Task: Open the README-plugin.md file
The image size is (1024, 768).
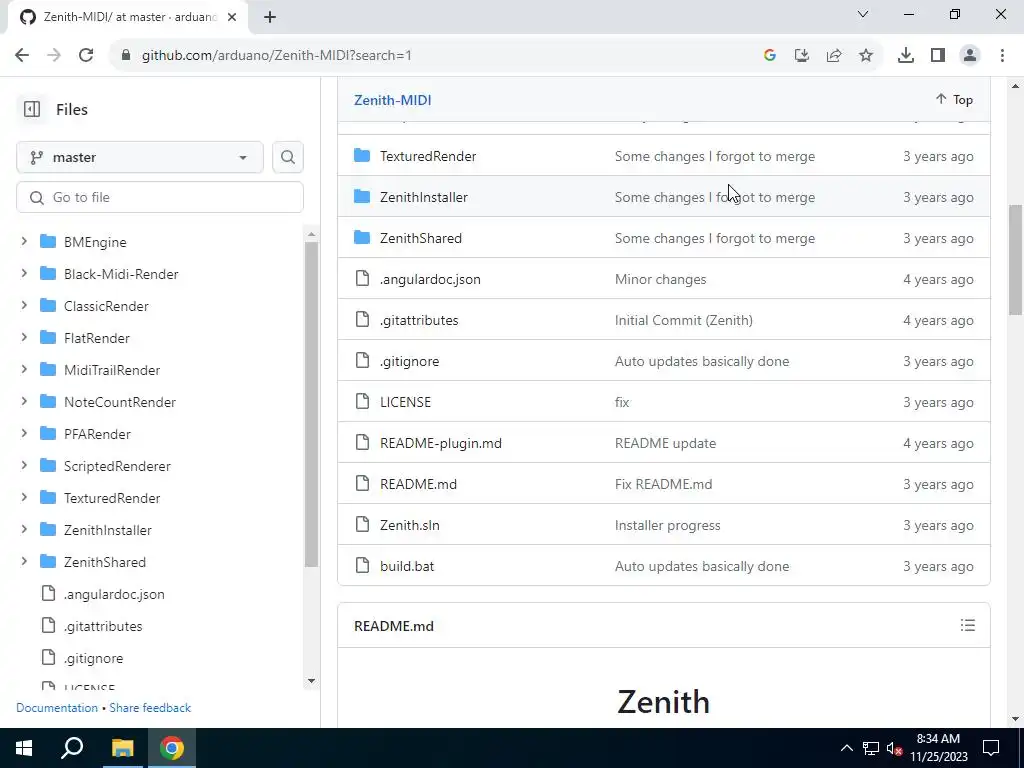Action: pyautogui.click(x=441, y=443)
